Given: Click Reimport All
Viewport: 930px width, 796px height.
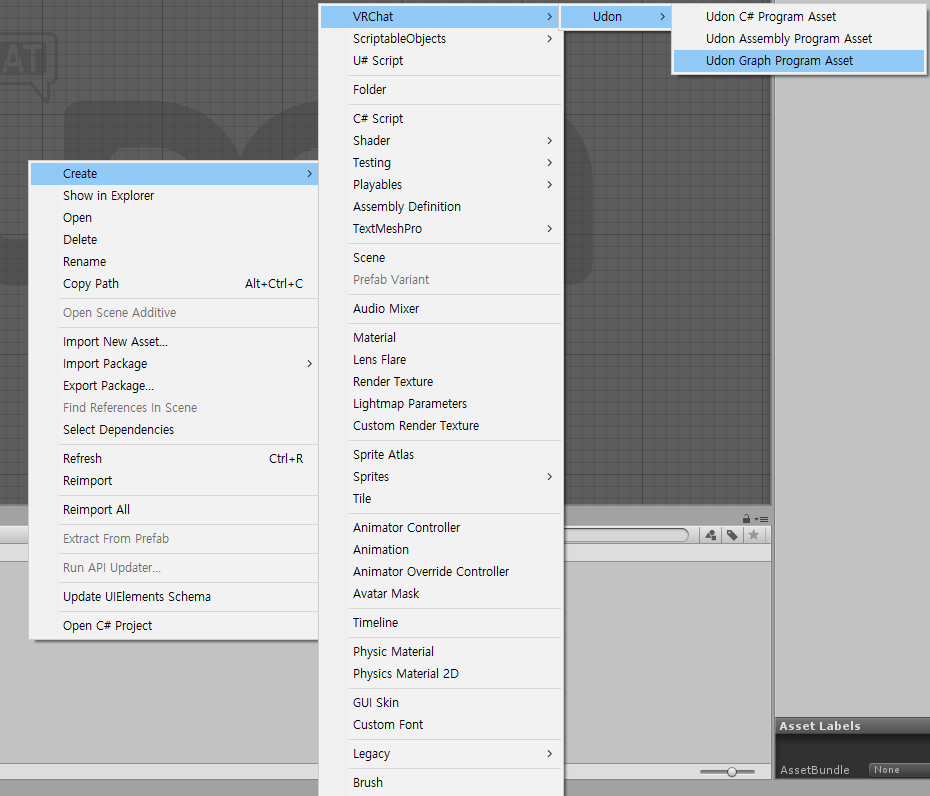Looking at the screenshot, I should [174, 509].
